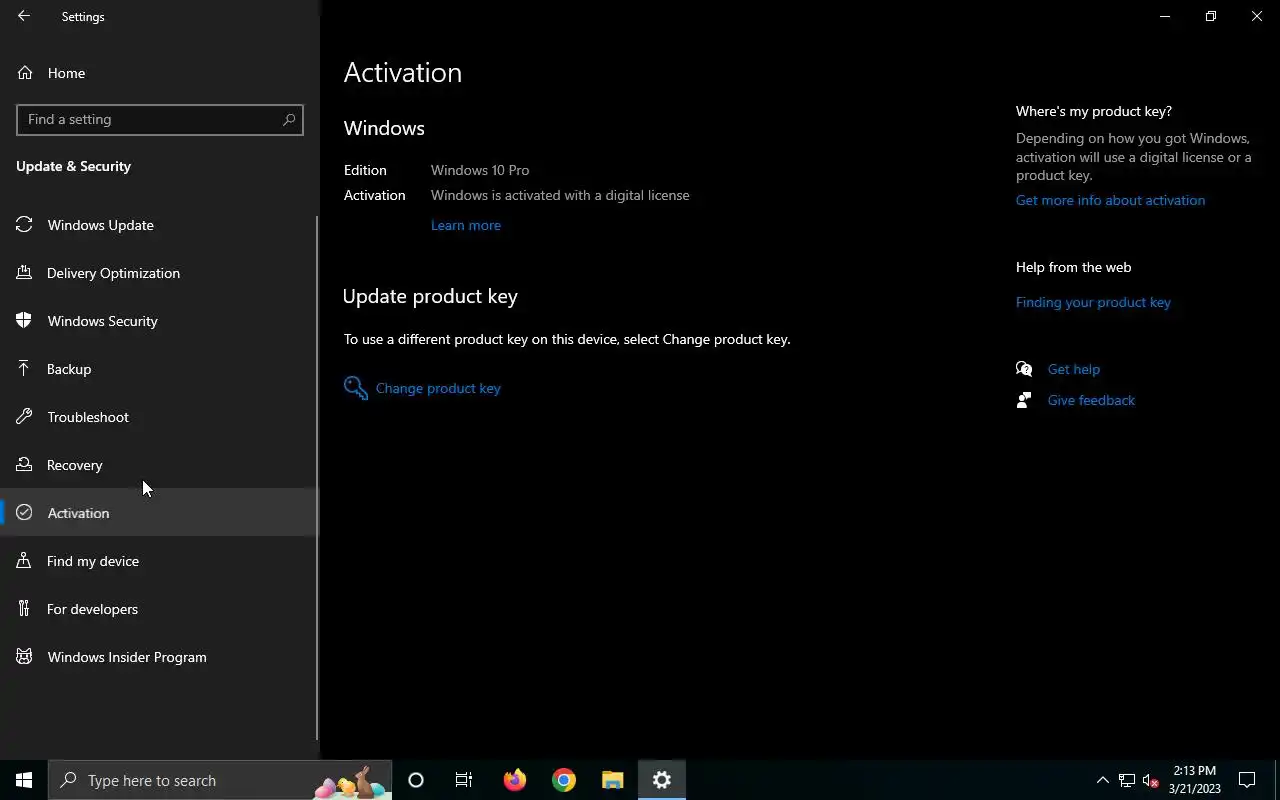The width and height of the screenshot is (1280, 800).
Task: Click the Home house icon
Action: pyautogui.click(x=24, y=73)
